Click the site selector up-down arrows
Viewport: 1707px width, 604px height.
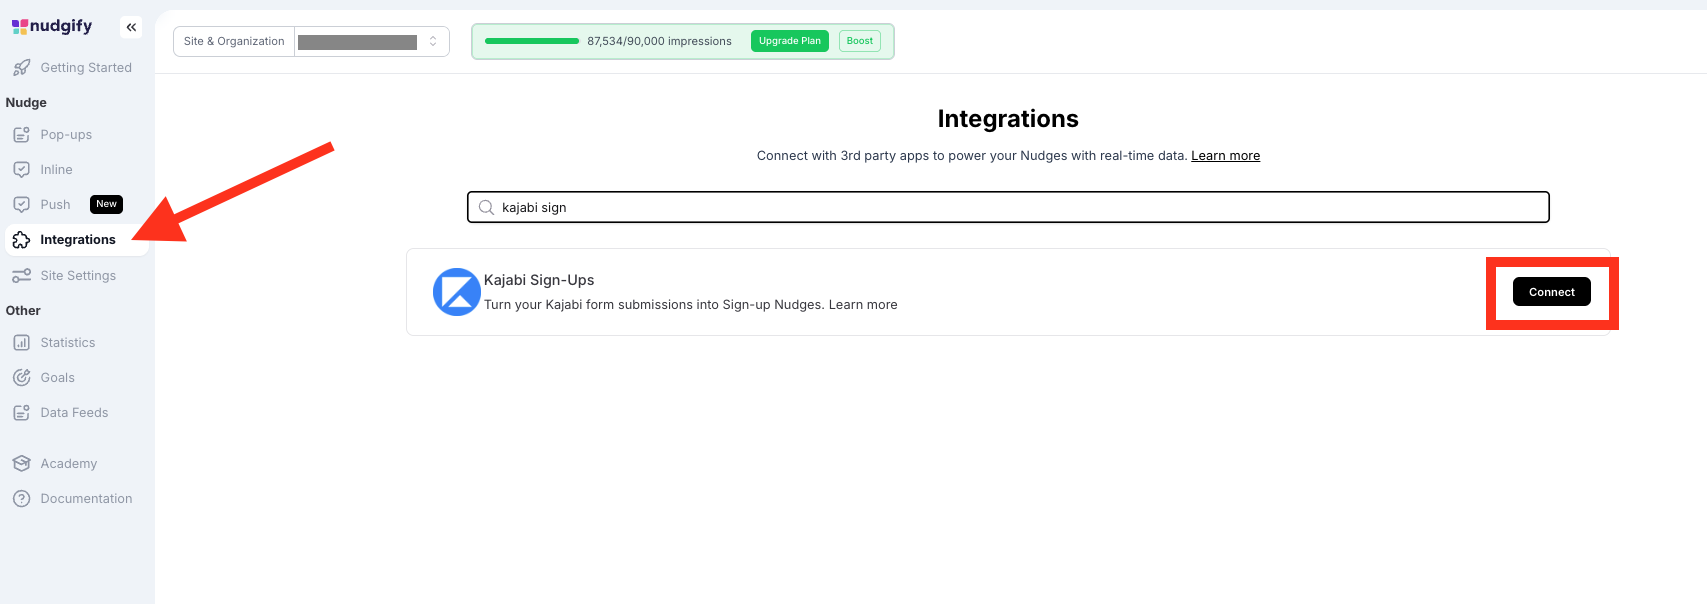pyautogui.click(x=433, y=42)
